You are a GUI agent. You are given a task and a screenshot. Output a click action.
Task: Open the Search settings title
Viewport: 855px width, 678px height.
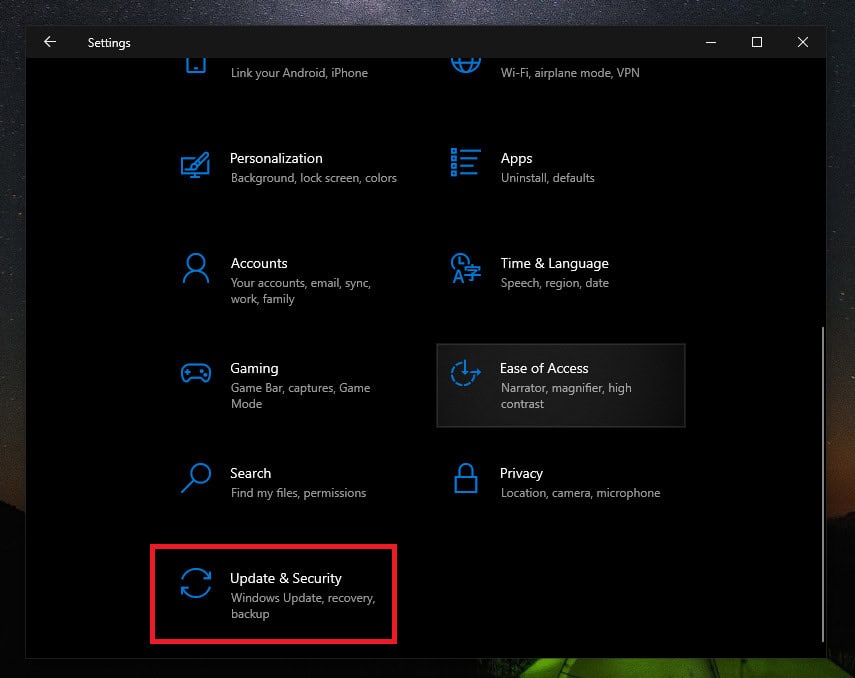pyautogui.click(x=250, y=473)
